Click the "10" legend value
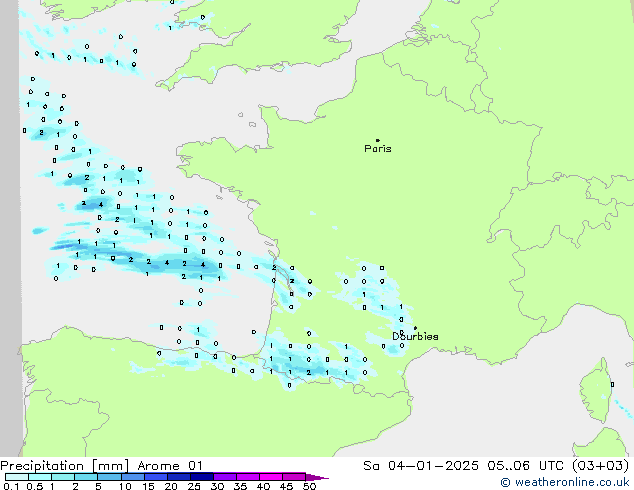This screenshot has height=490, width=634. tap(125, 486)
